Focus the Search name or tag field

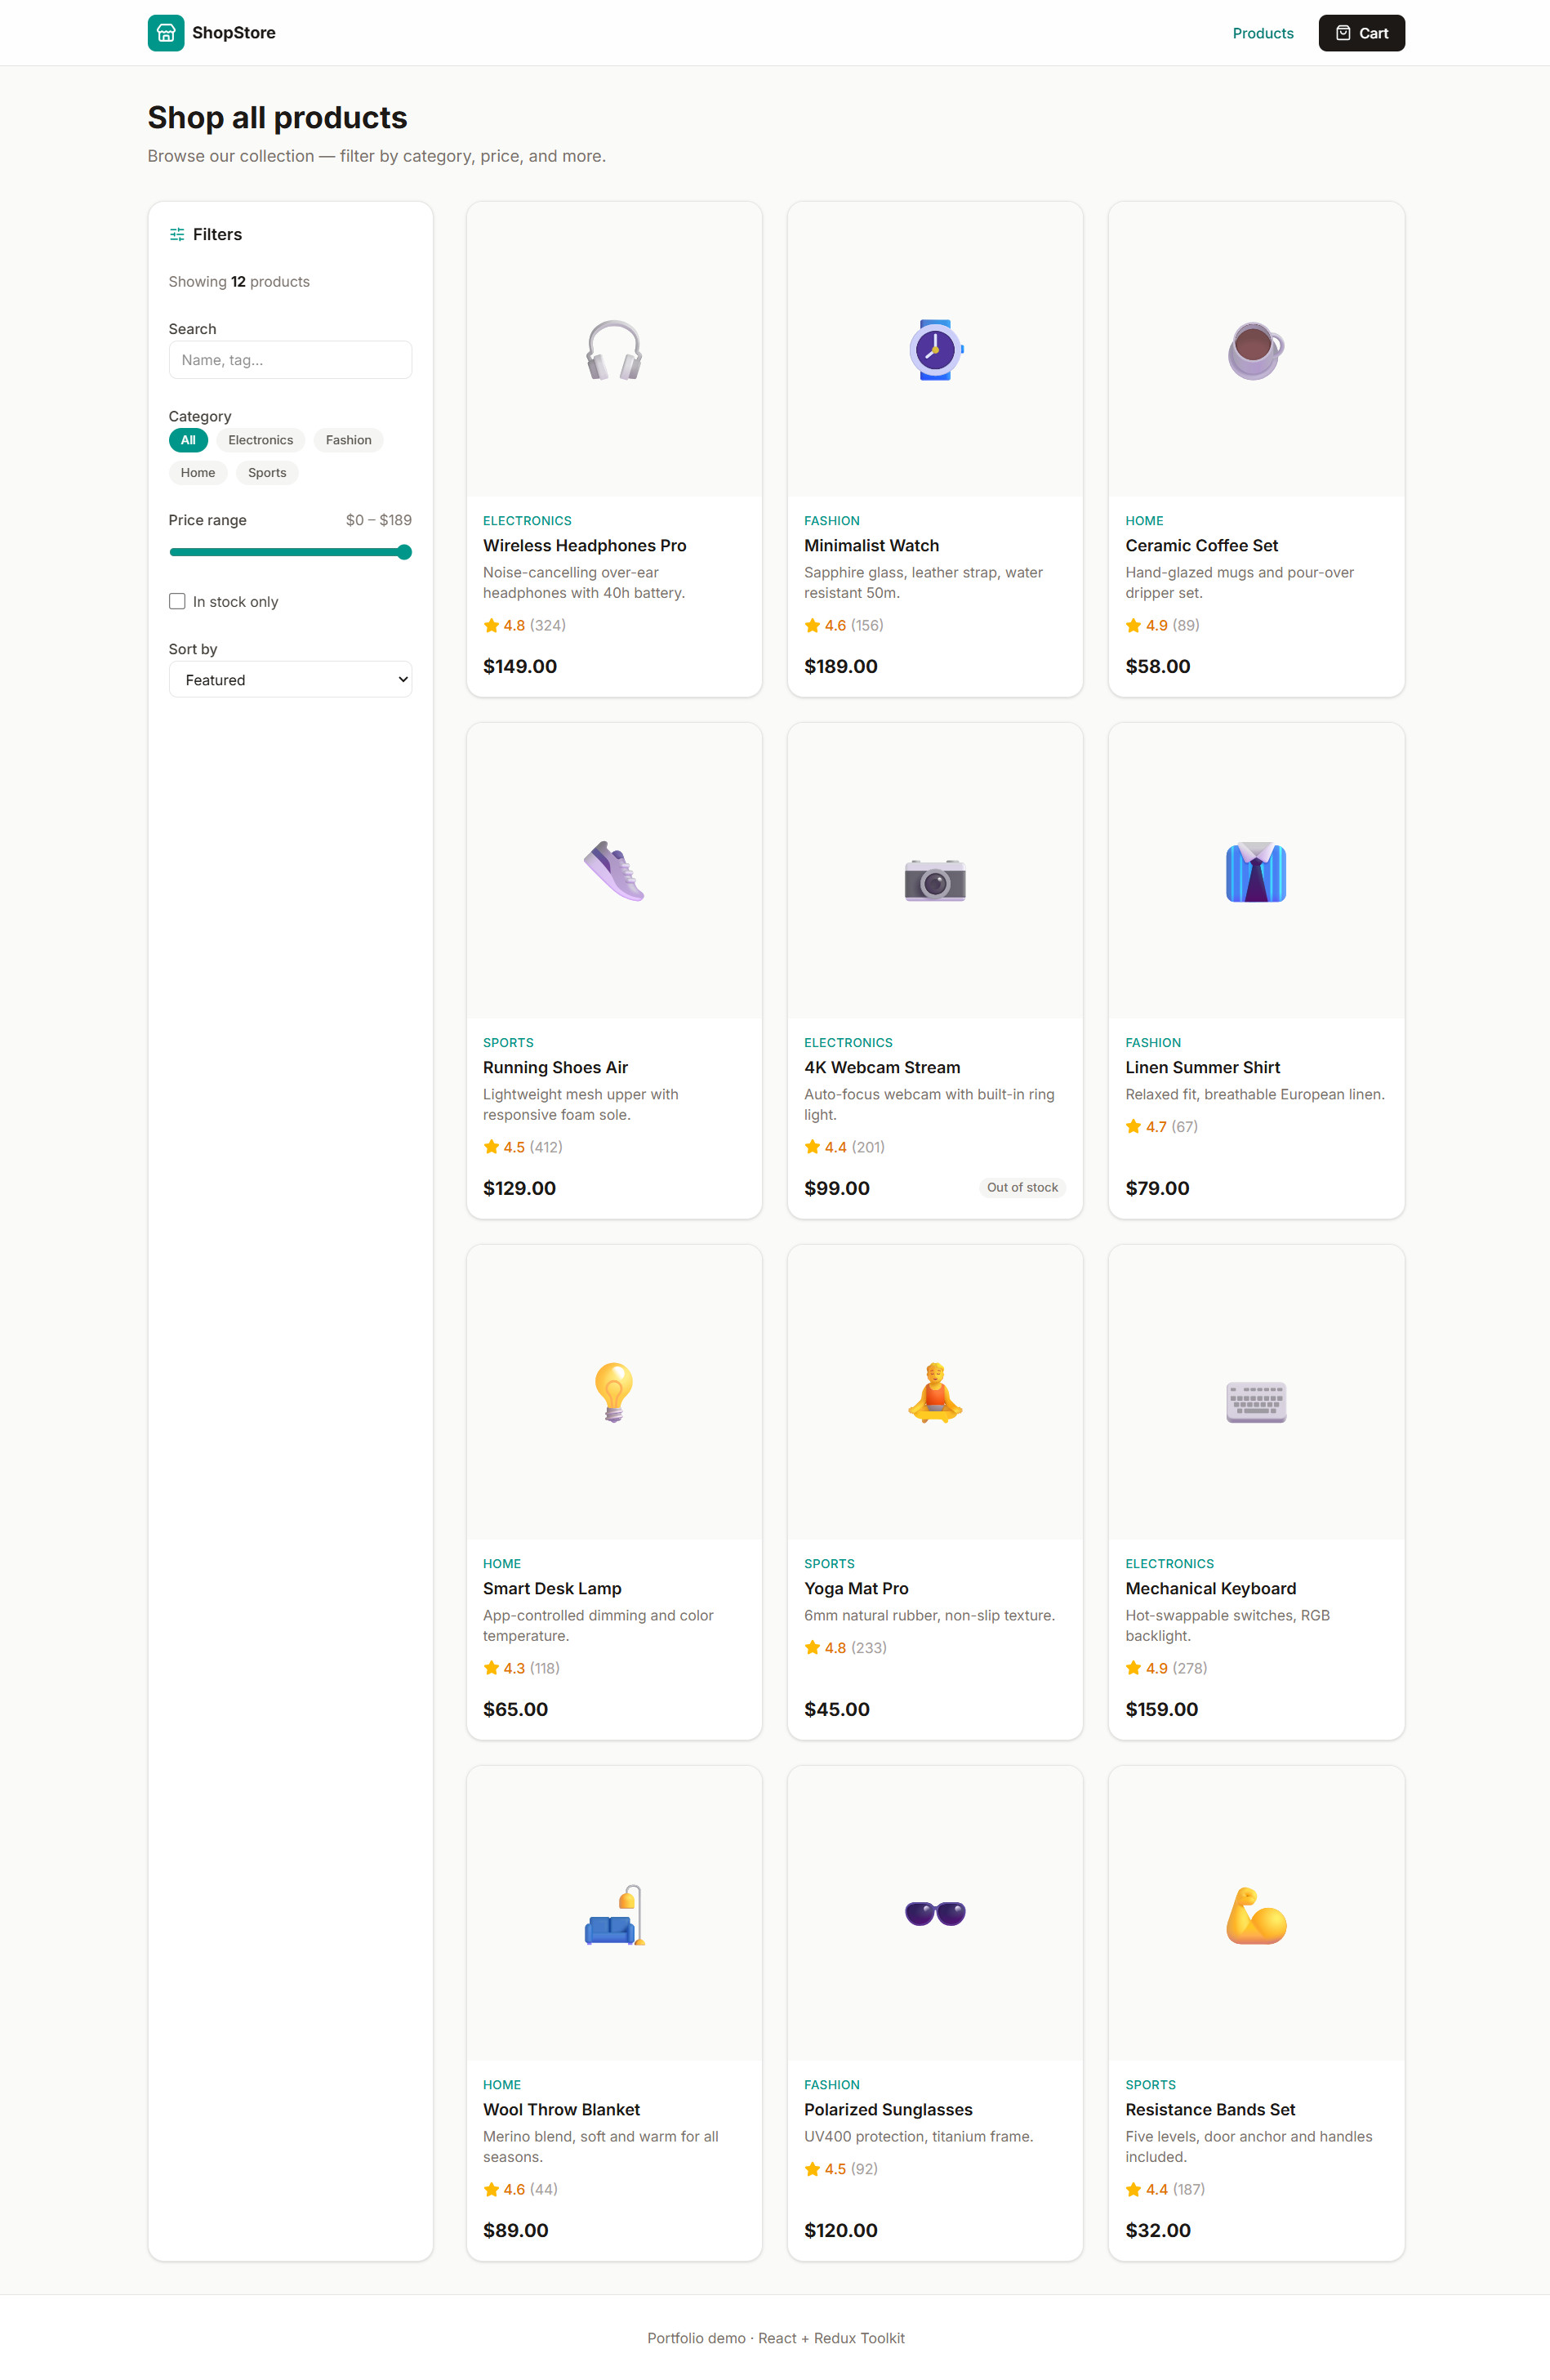tap(290, 360)
